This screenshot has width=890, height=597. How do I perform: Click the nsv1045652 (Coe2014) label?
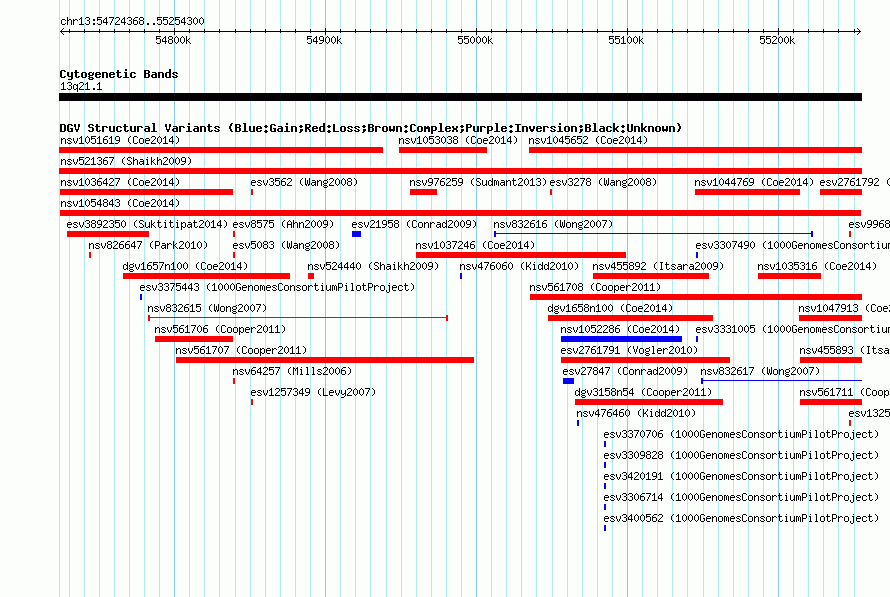[588, 140]
